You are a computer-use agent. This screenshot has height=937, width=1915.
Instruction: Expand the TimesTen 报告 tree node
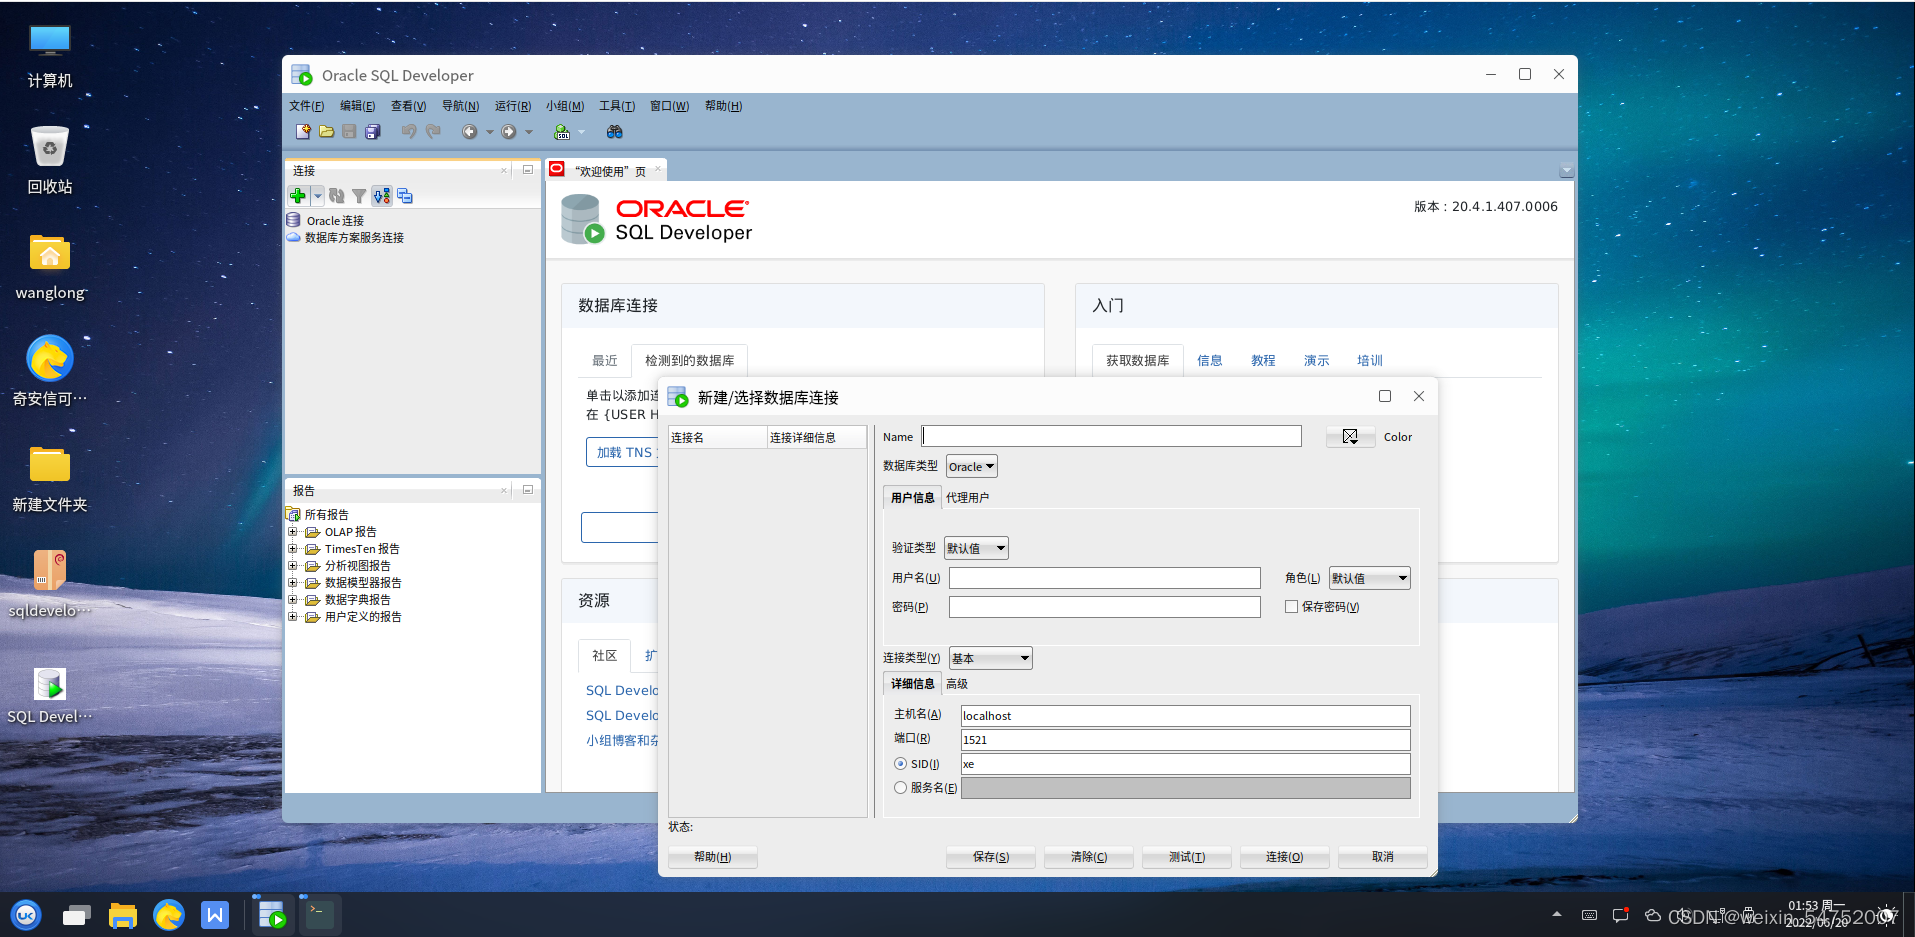(x=293, y=549)
